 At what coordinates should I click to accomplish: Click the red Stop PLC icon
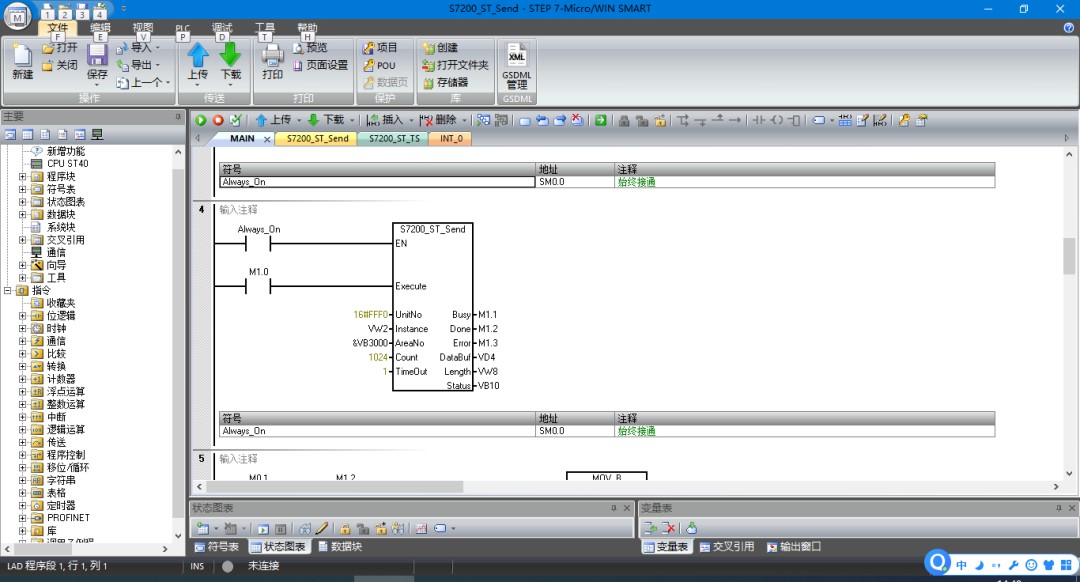218,120
